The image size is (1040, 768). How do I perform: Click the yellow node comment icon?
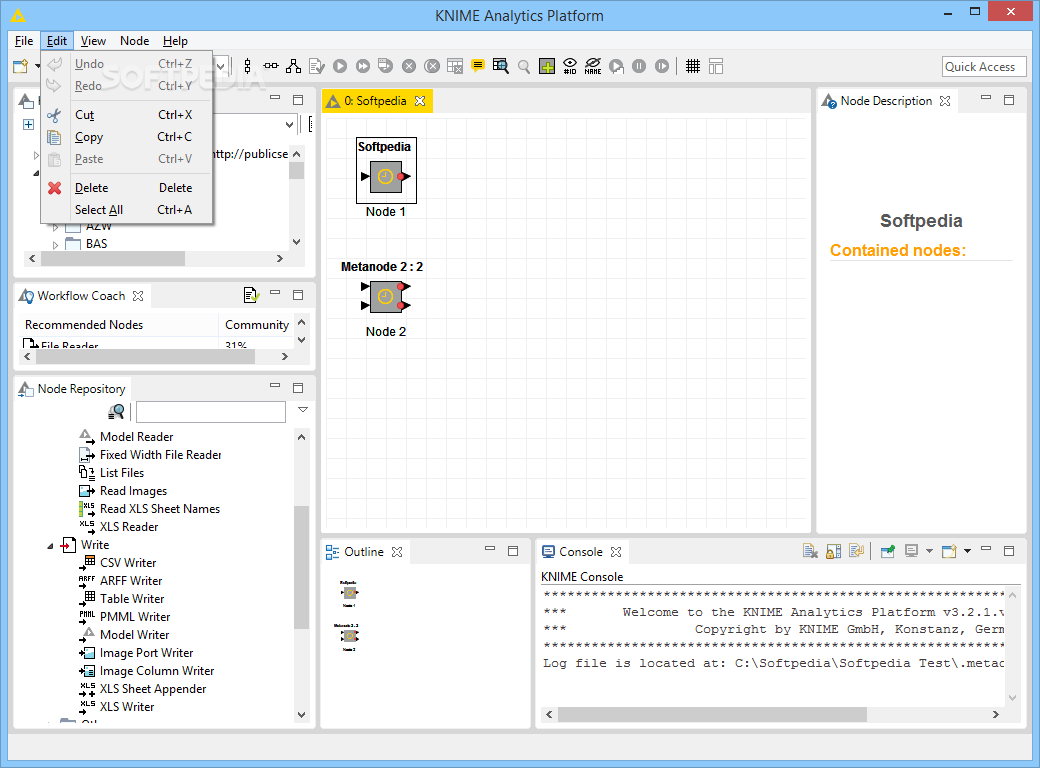[x=478, y=66]
